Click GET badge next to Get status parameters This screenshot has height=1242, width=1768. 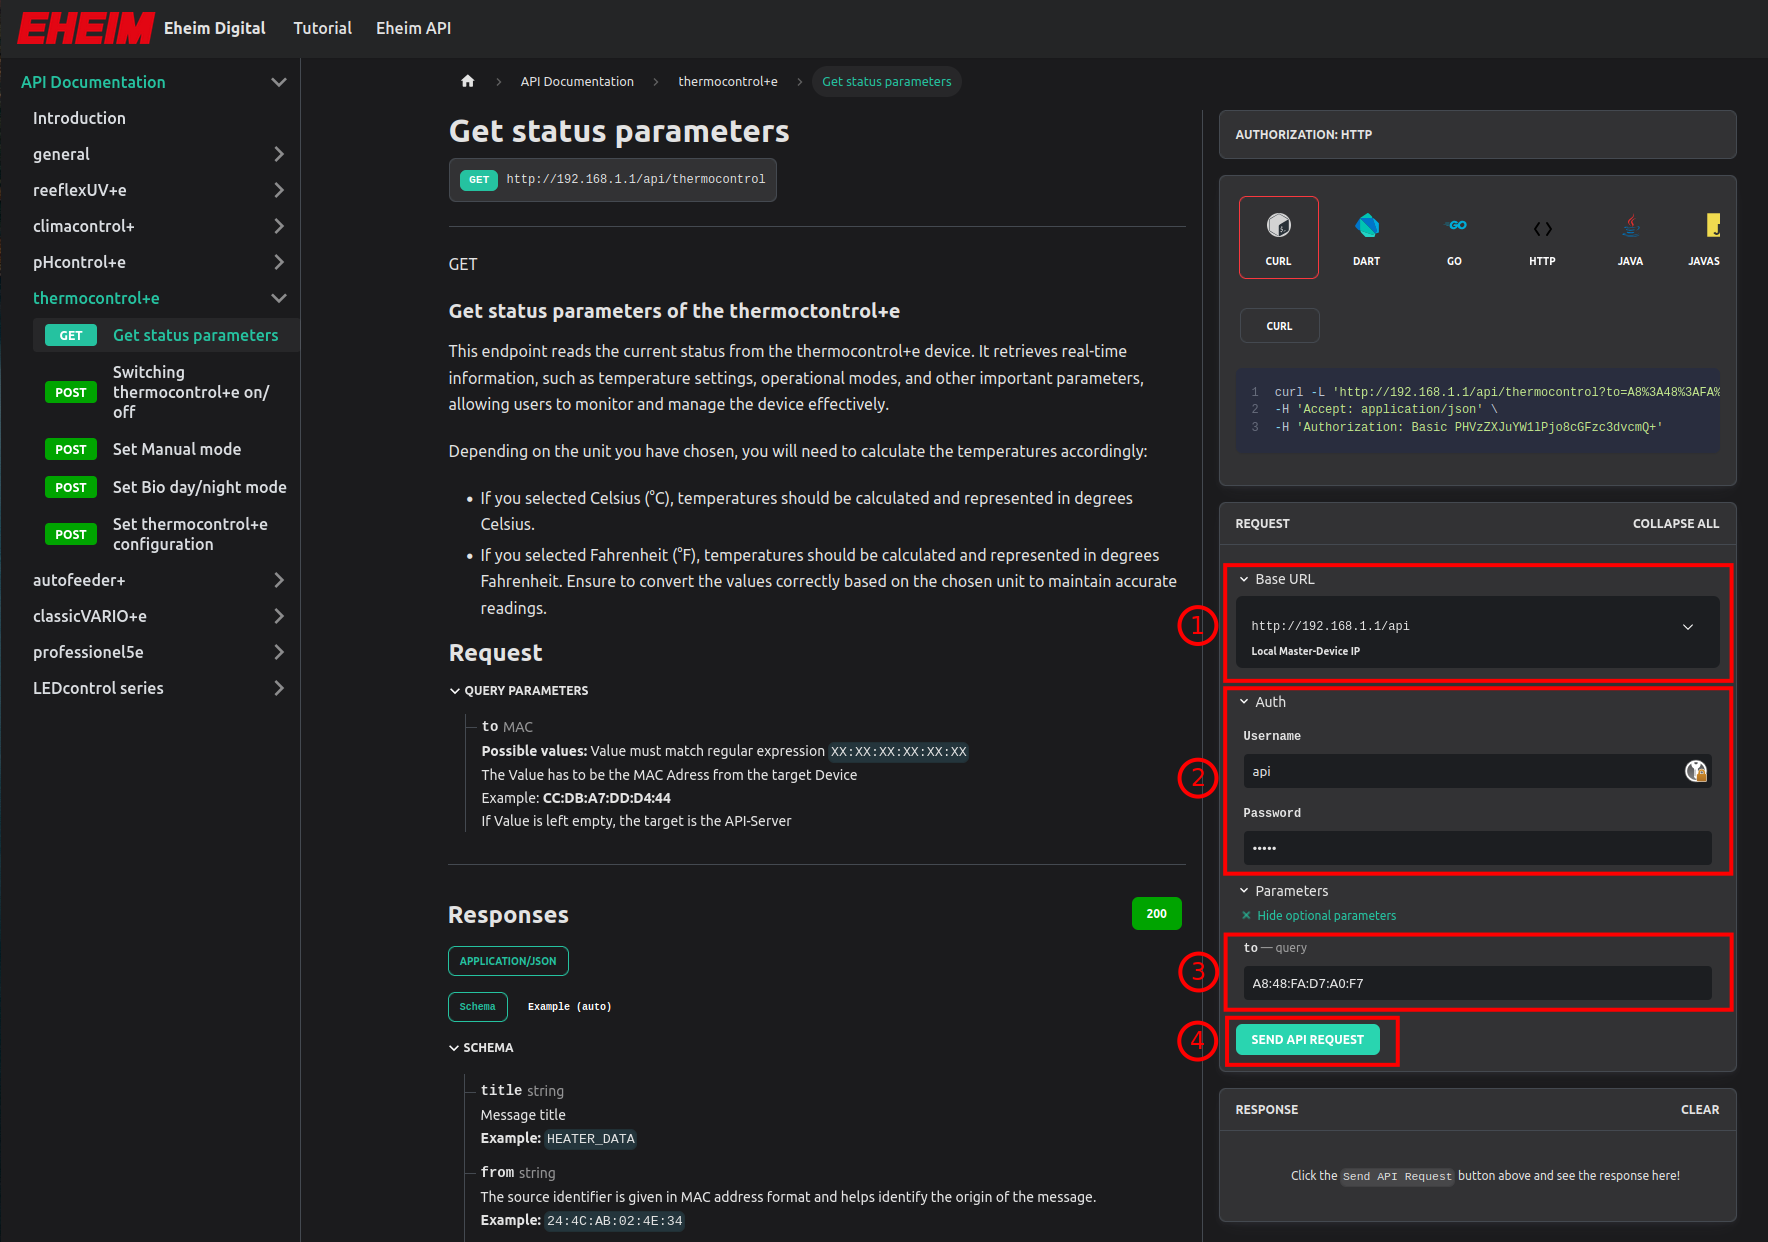coord(71,335)
